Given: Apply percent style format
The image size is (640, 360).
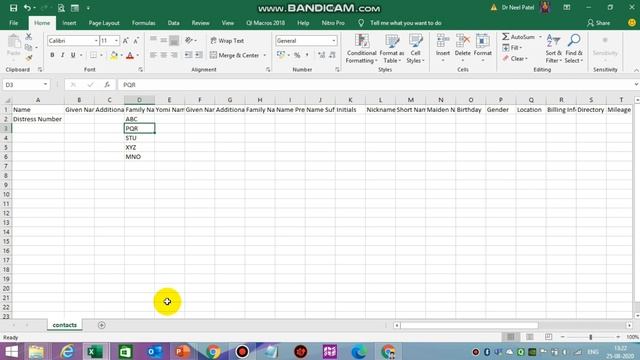Looking at the screenshot, I should [x=297, y=55].
